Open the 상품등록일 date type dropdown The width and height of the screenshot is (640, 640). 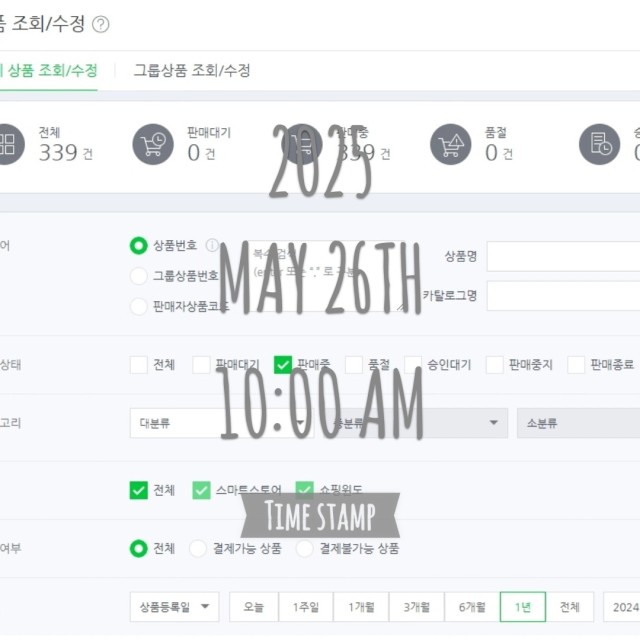(x=174, y=607)
